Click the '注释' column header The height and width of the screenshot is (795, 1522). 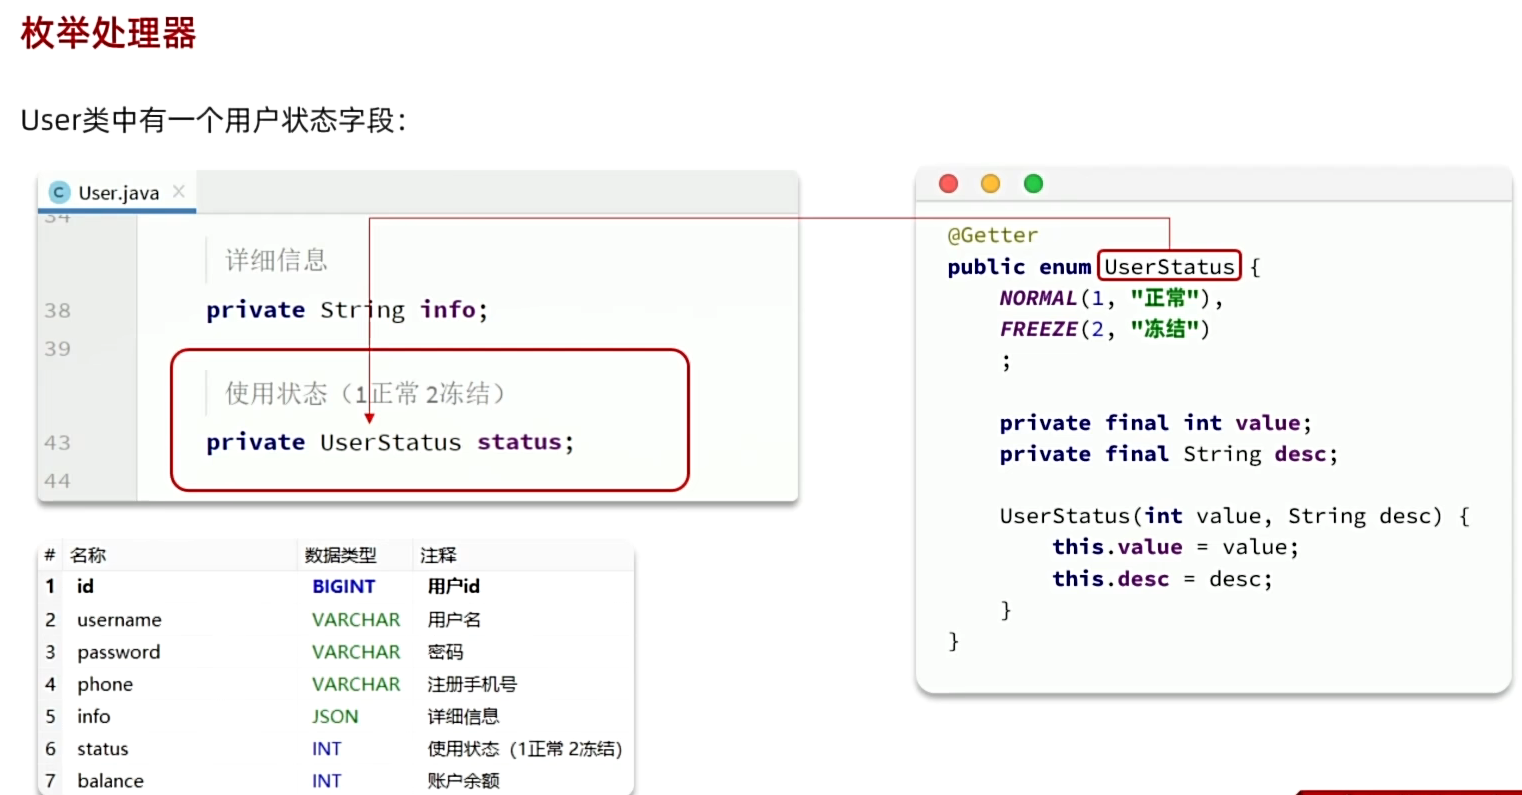point(438,555)
